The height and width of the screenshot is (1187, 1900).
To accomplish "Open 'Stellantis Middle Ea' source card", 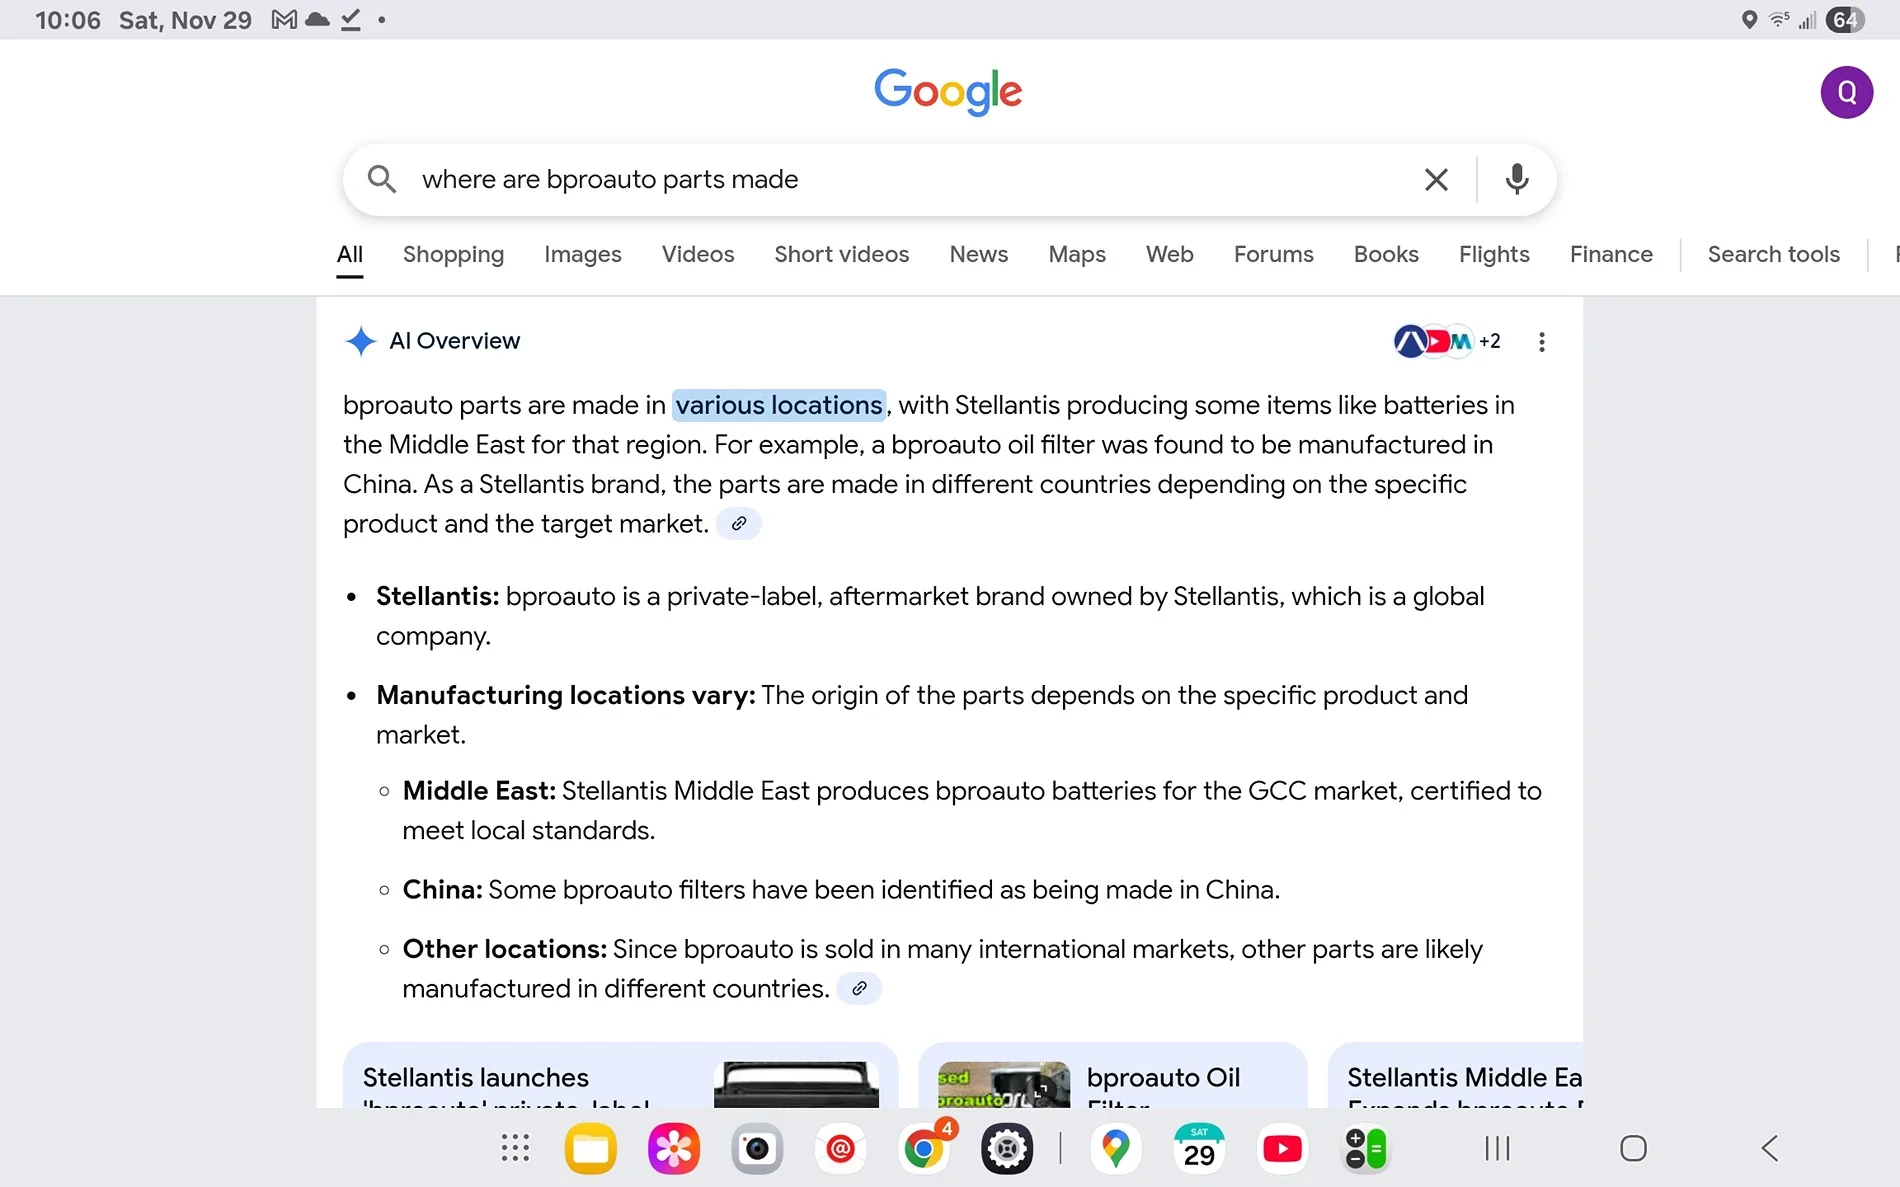I will 1455,1076.
